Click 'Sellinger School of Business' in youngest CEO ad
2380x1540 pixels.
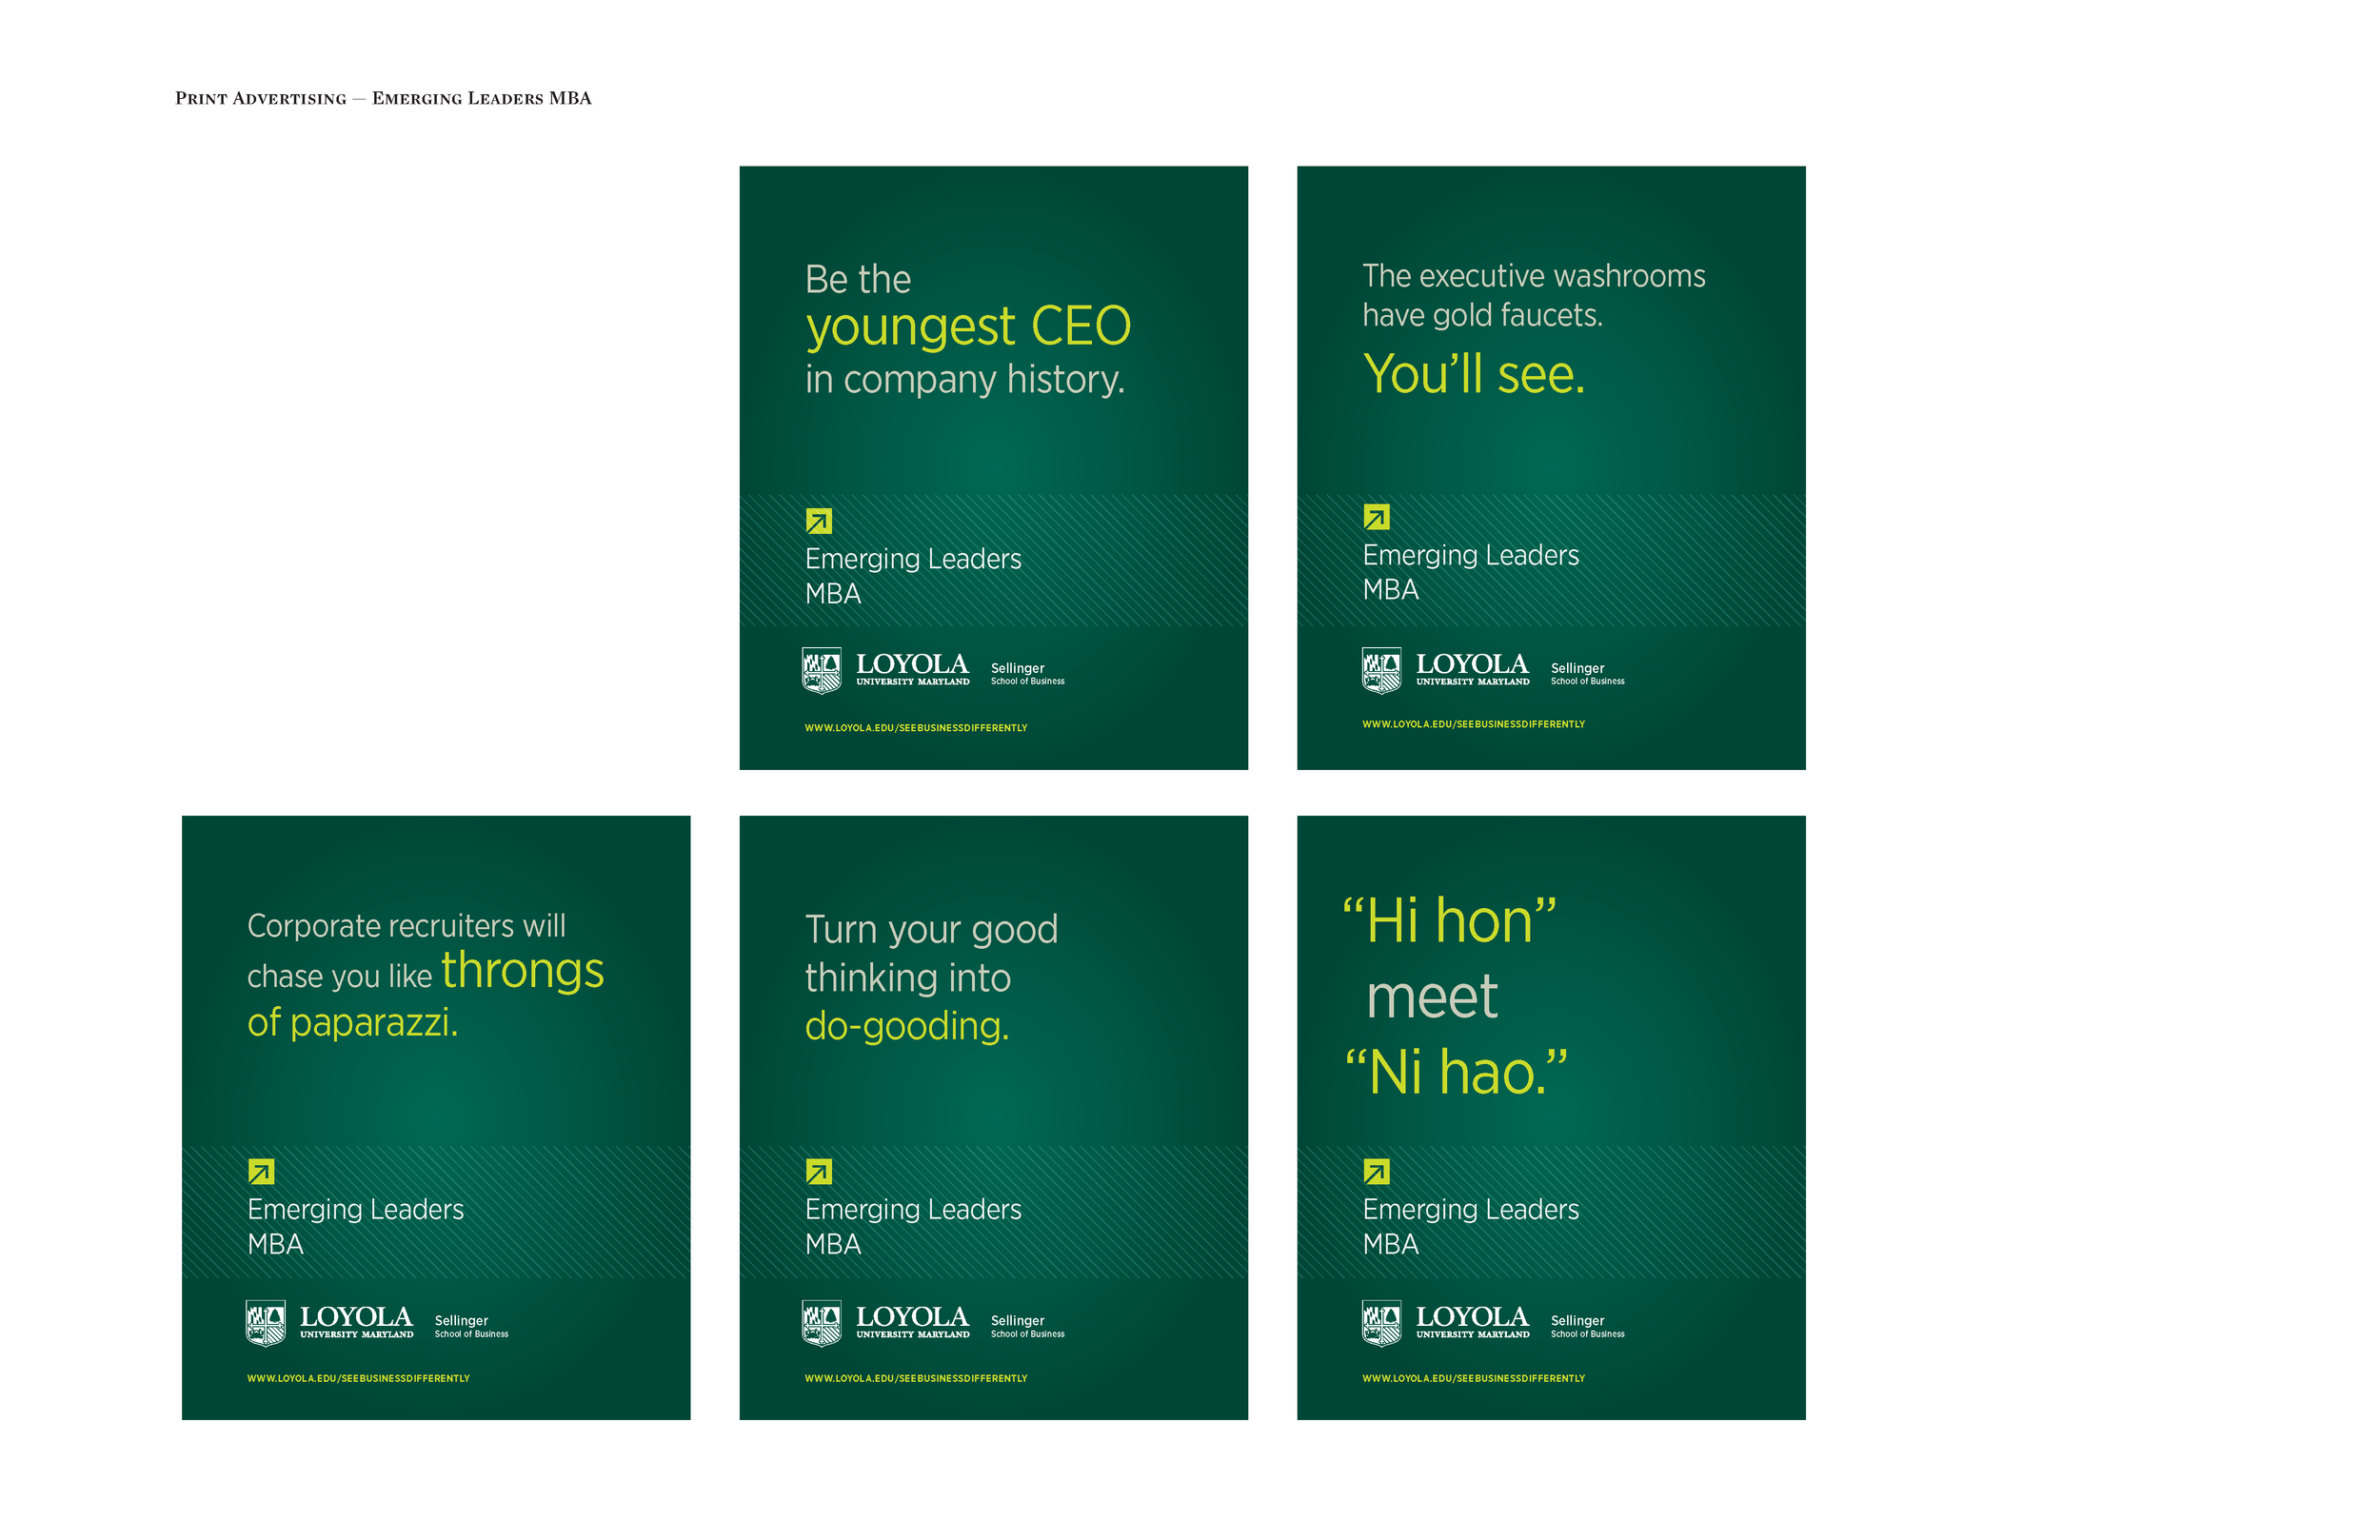coord(1027,674)
